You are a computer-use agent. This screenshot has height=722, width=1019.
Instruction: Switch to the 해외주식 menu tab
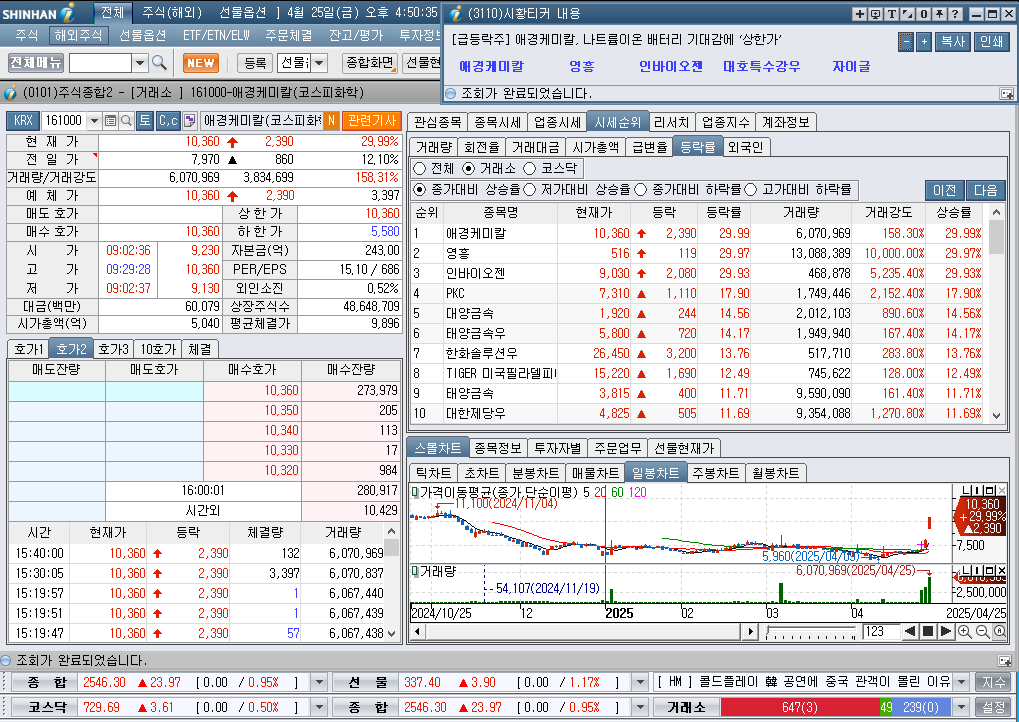click(78, 36)
